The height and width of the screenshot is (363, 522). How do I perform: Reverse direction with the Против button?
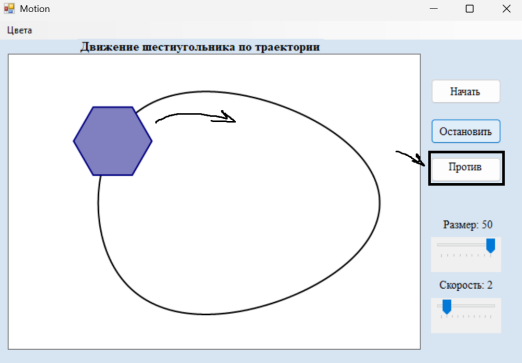(x=466, y=168)
